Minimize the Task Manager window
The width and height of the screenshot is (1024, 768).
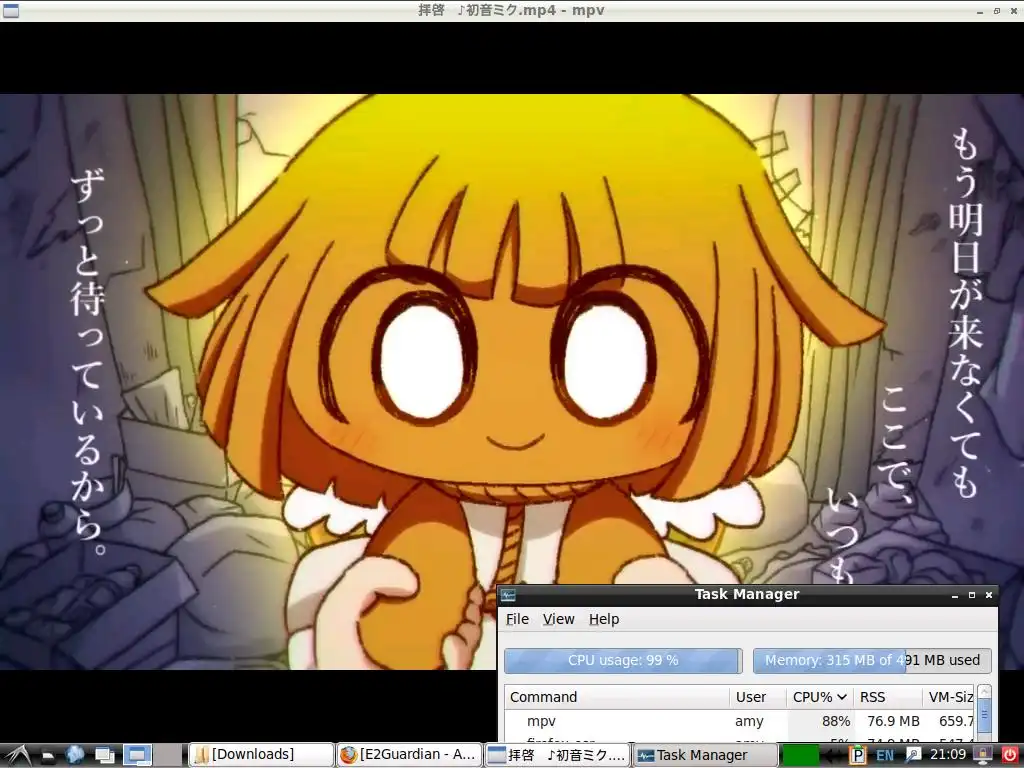point(955,595)
